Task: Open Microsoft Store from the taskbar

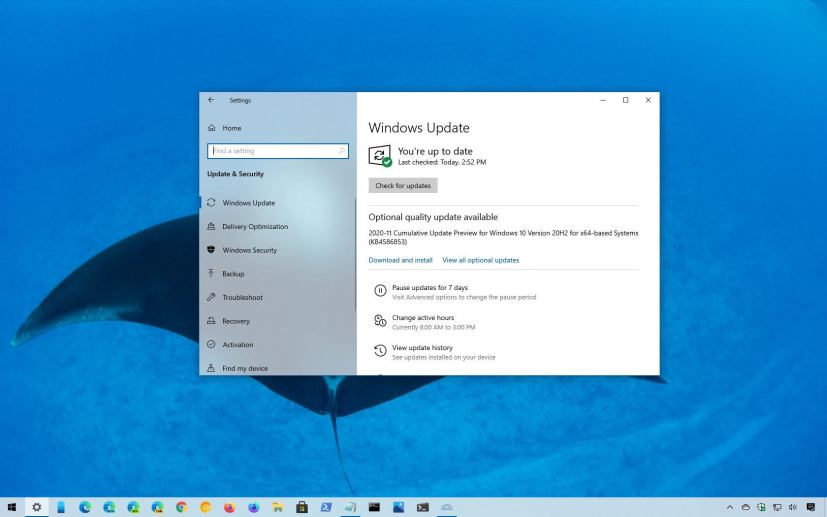Action: tap(302, 508)
